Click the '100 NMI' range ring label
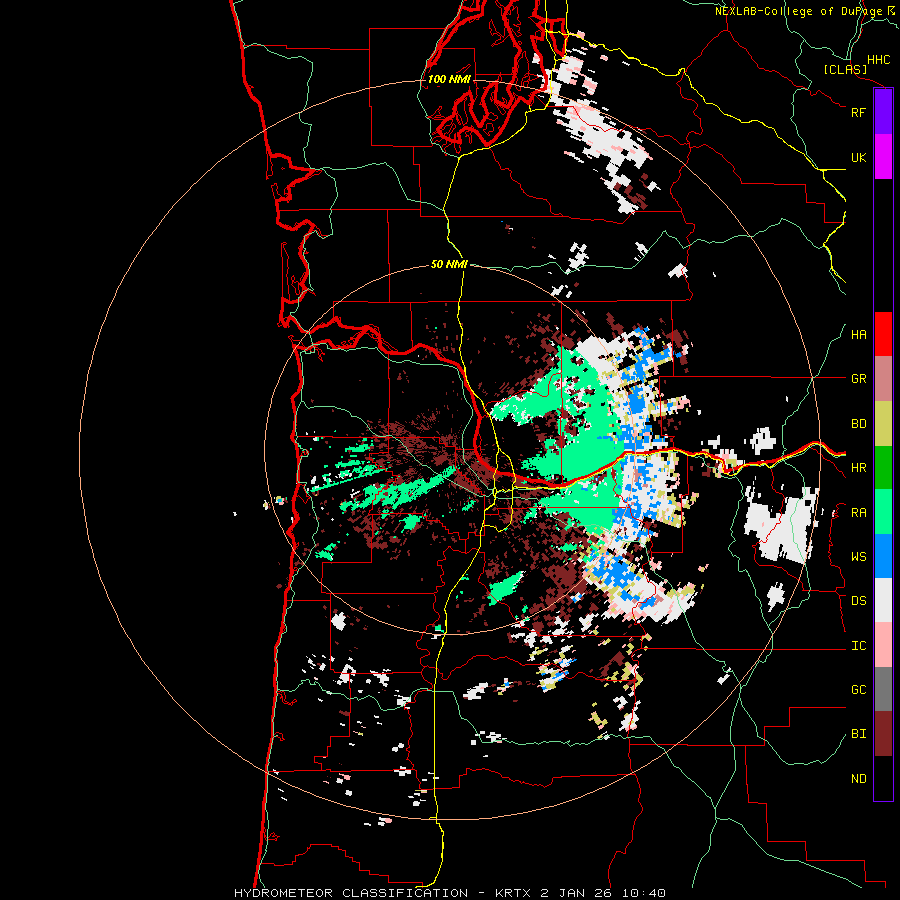 point(449,79)
